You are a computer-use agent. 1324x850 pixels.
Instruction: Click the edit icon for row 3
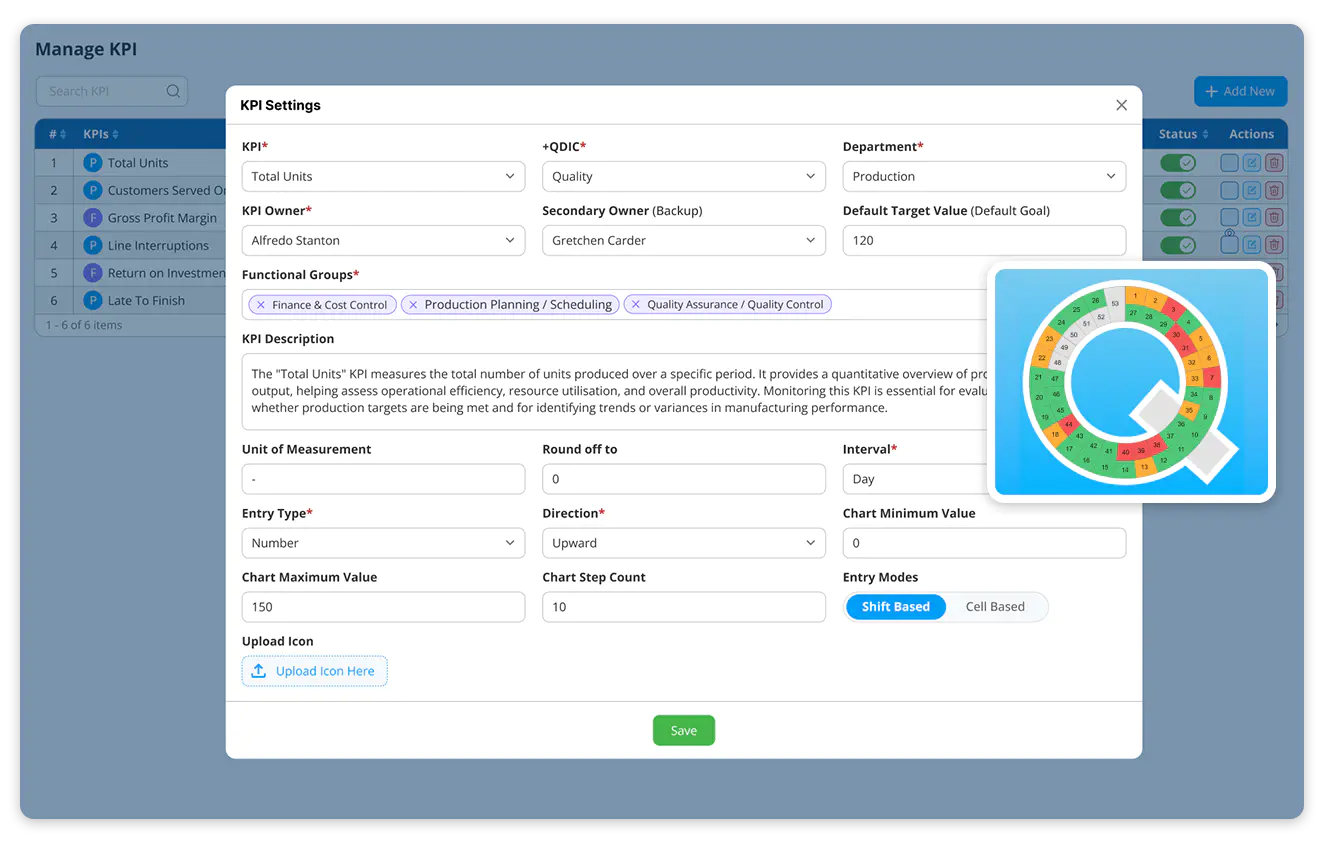(x=1252, y=217)
